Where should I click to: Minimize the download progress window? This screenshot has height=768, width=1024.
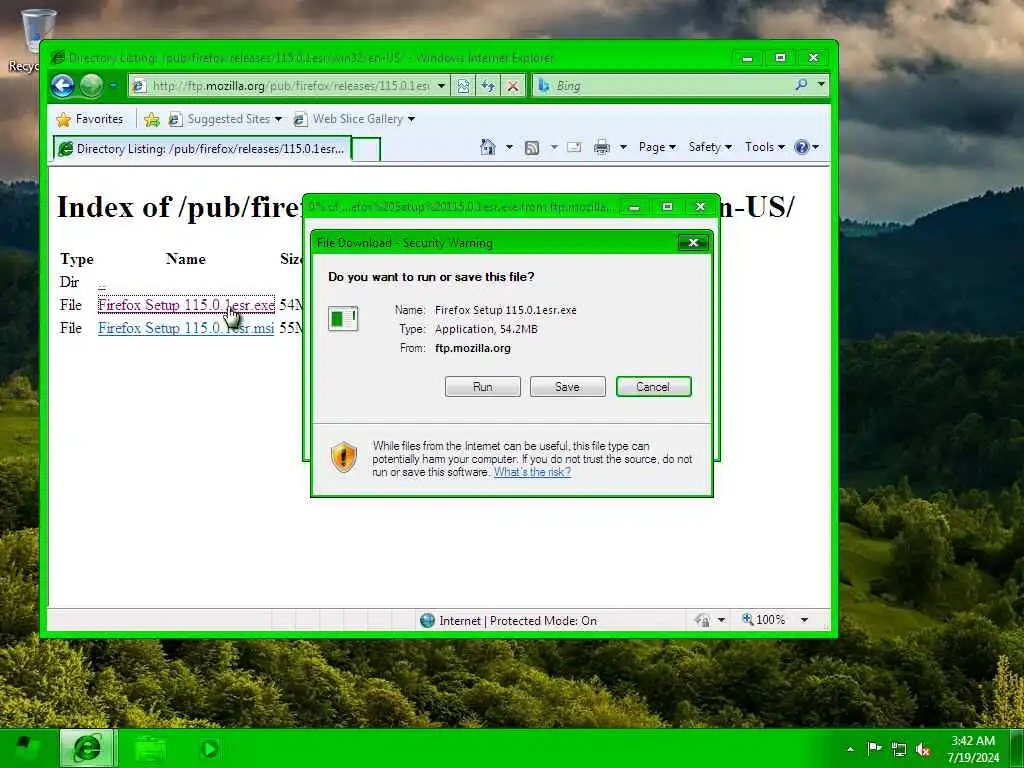[x=634, y=207]
